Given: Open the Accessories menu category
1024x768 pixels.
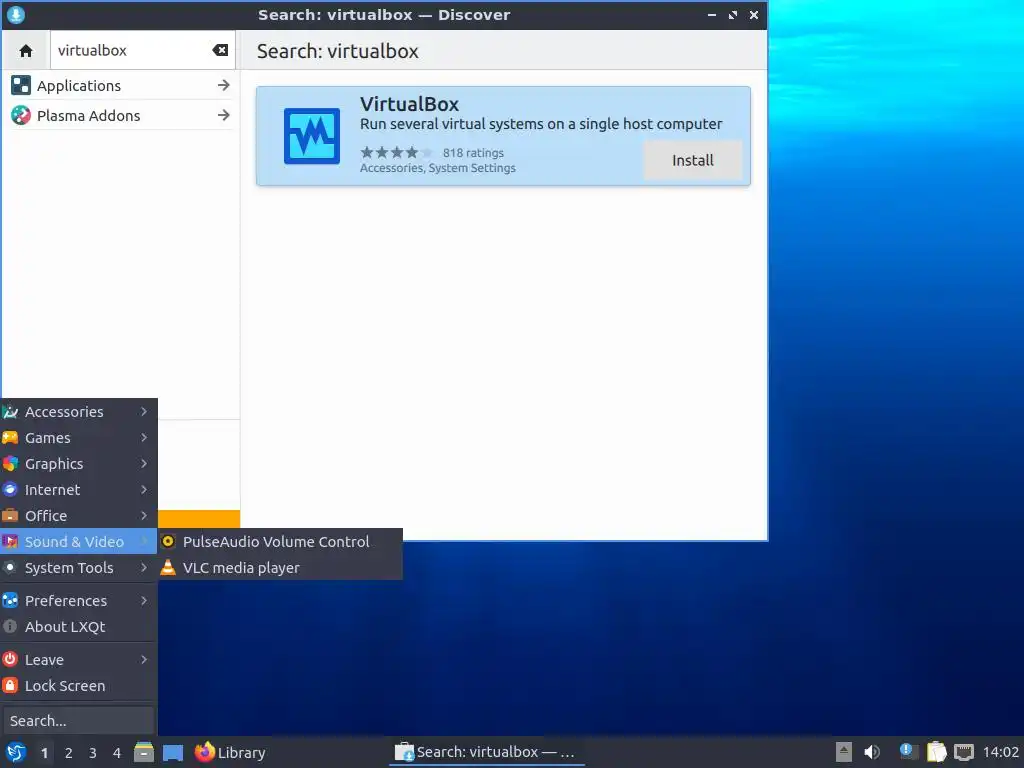Looking at the screenshot, I should point(78,411).
